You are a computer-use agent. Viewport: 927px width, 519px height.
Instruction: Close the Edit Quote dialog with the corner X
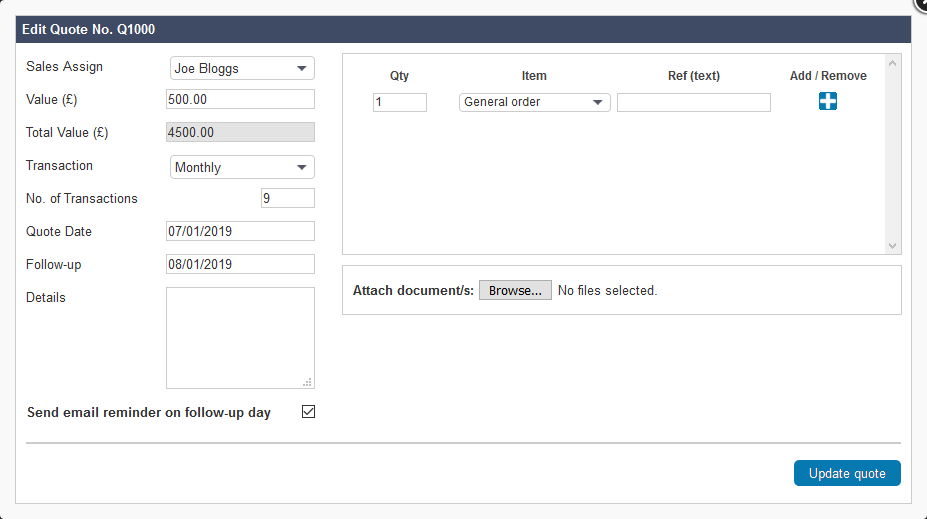(921, 4)
